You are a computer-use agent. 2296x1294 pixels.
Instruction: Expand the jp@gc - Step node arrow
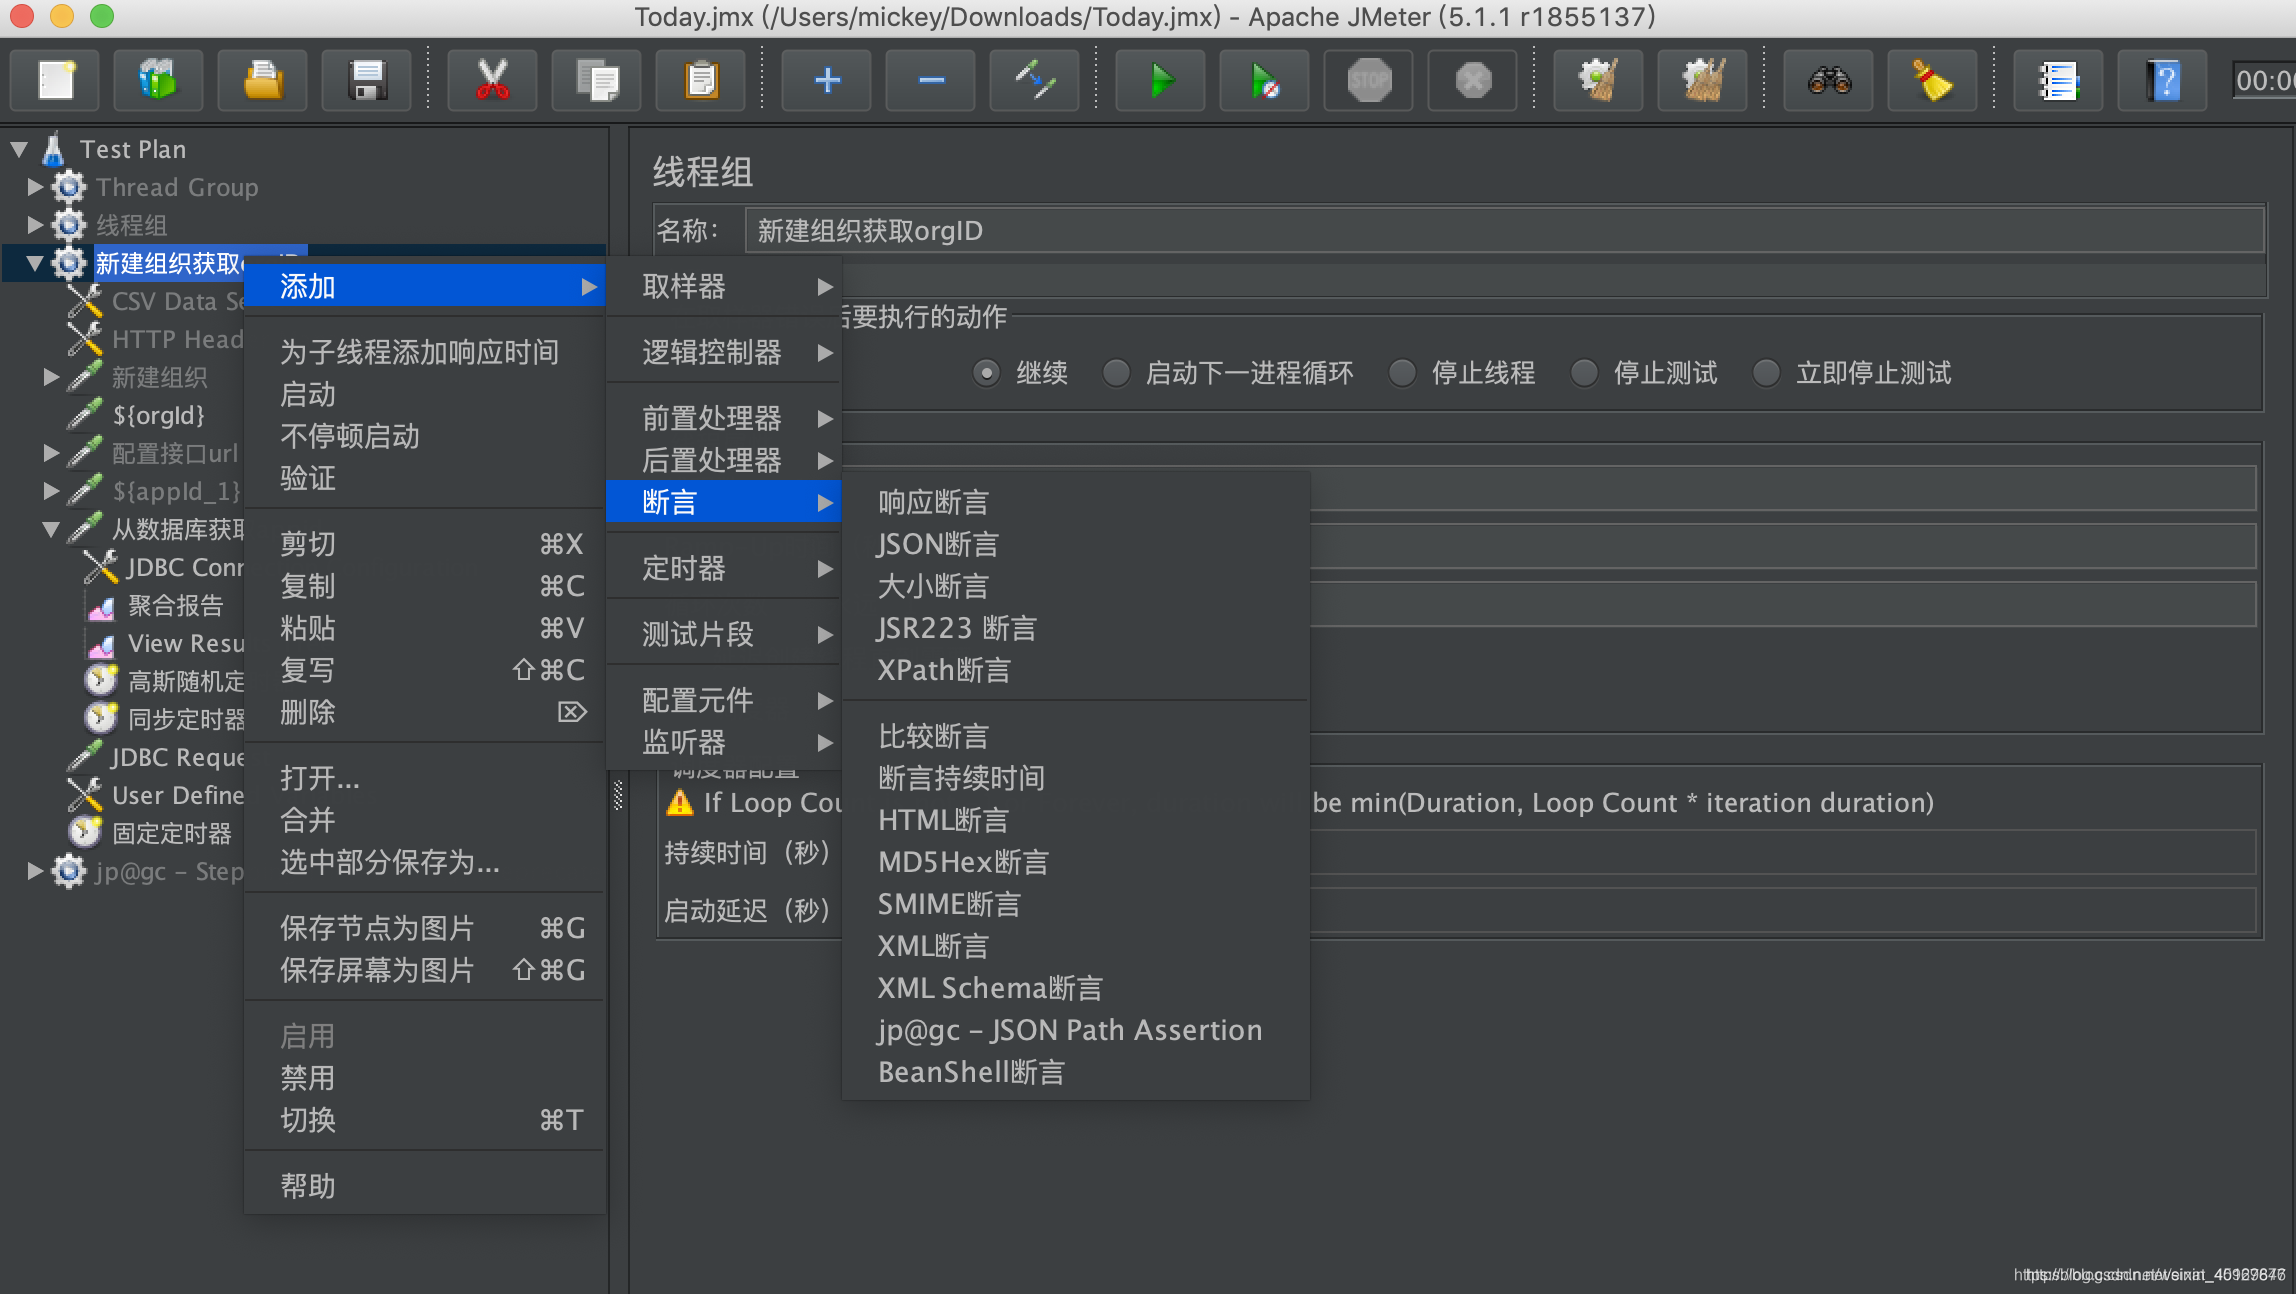pos(35,871)
